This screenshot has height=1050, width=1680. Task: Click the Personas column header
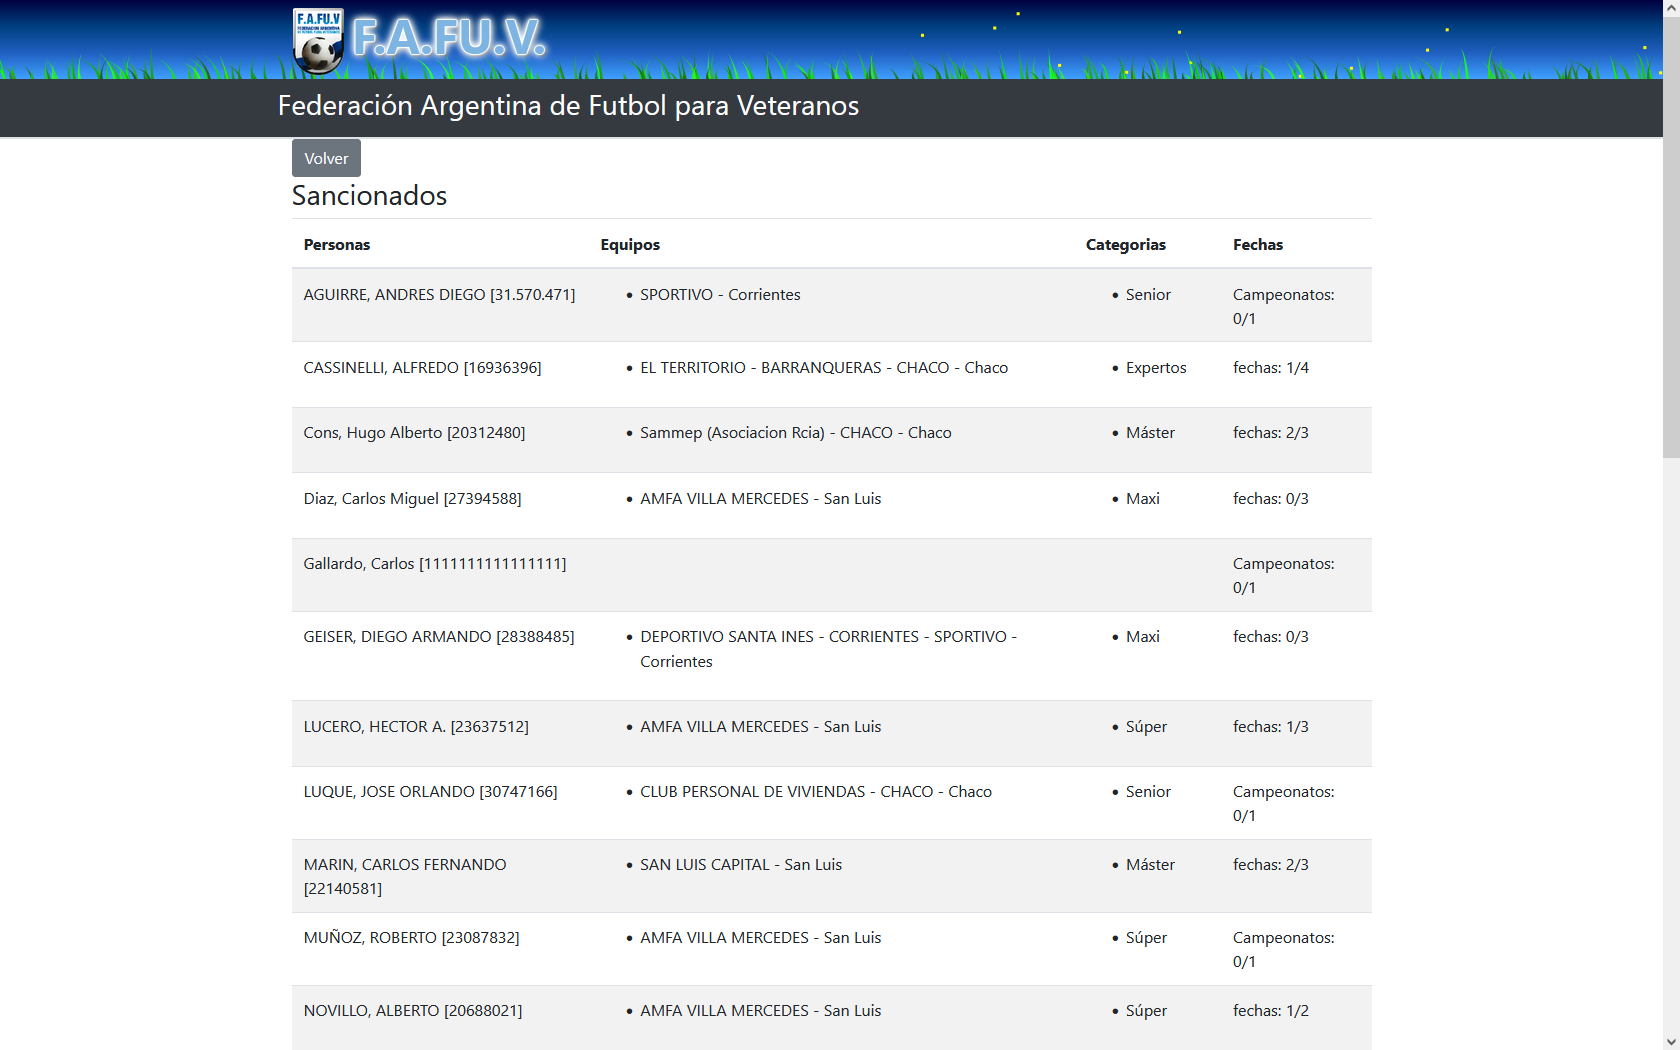tap(337, 245)
